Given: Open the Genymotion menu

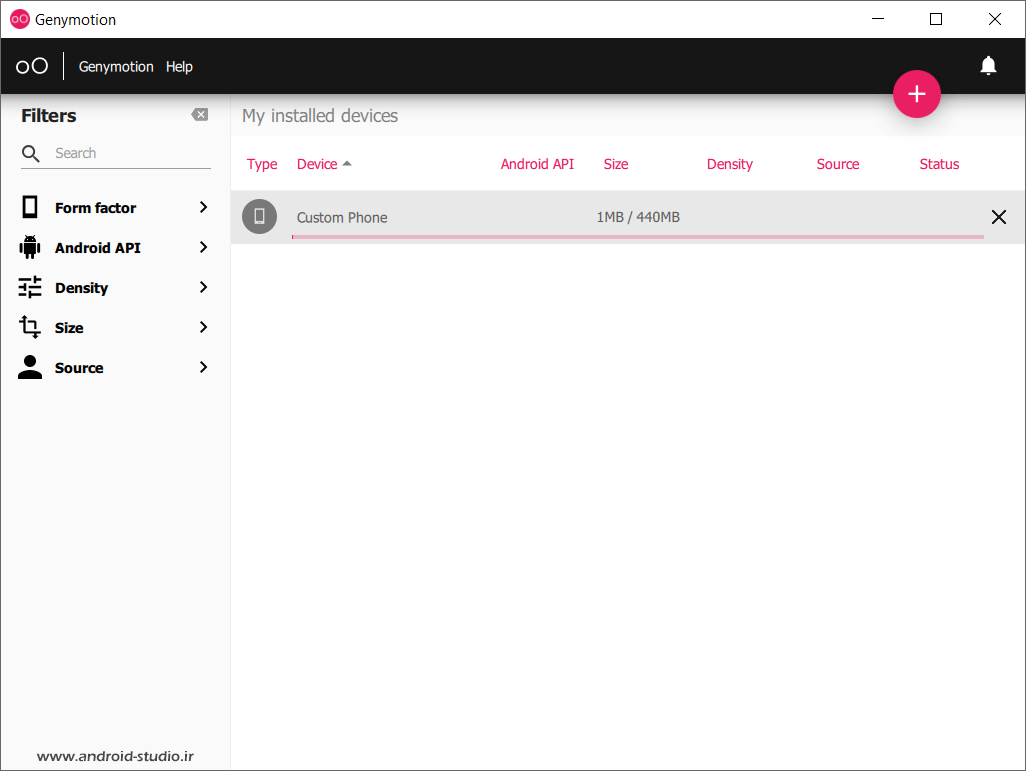Looking at the screenshot, I should (x=116, y=66).
